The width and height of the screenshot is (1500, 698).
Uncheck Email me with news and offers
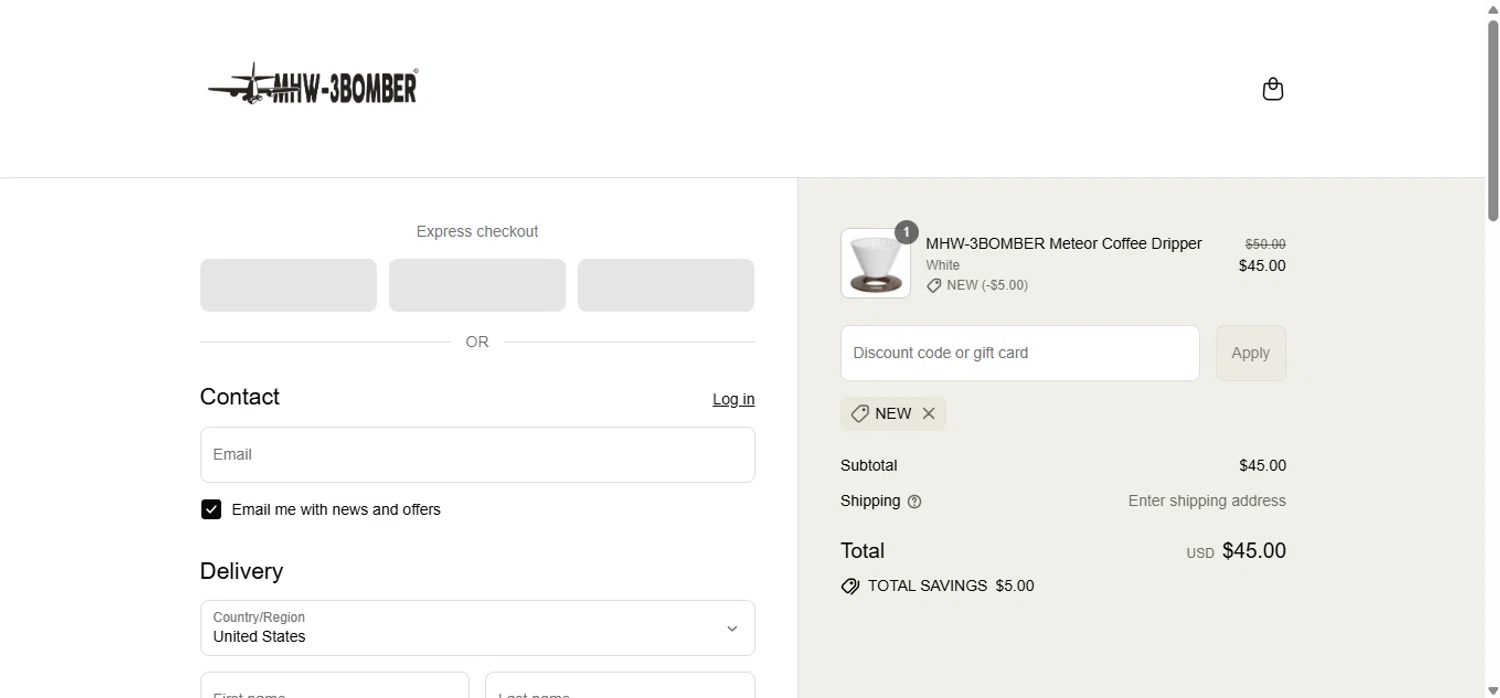pos(211,510)
